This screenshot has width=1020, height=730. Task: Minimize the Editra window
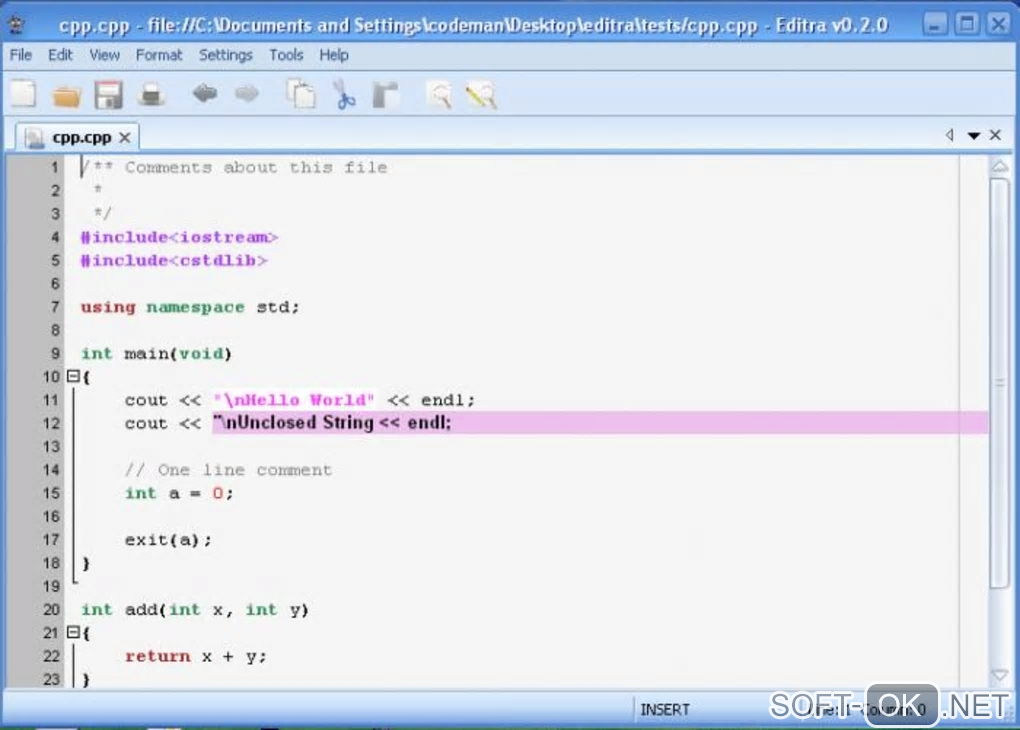coord(935,25)
